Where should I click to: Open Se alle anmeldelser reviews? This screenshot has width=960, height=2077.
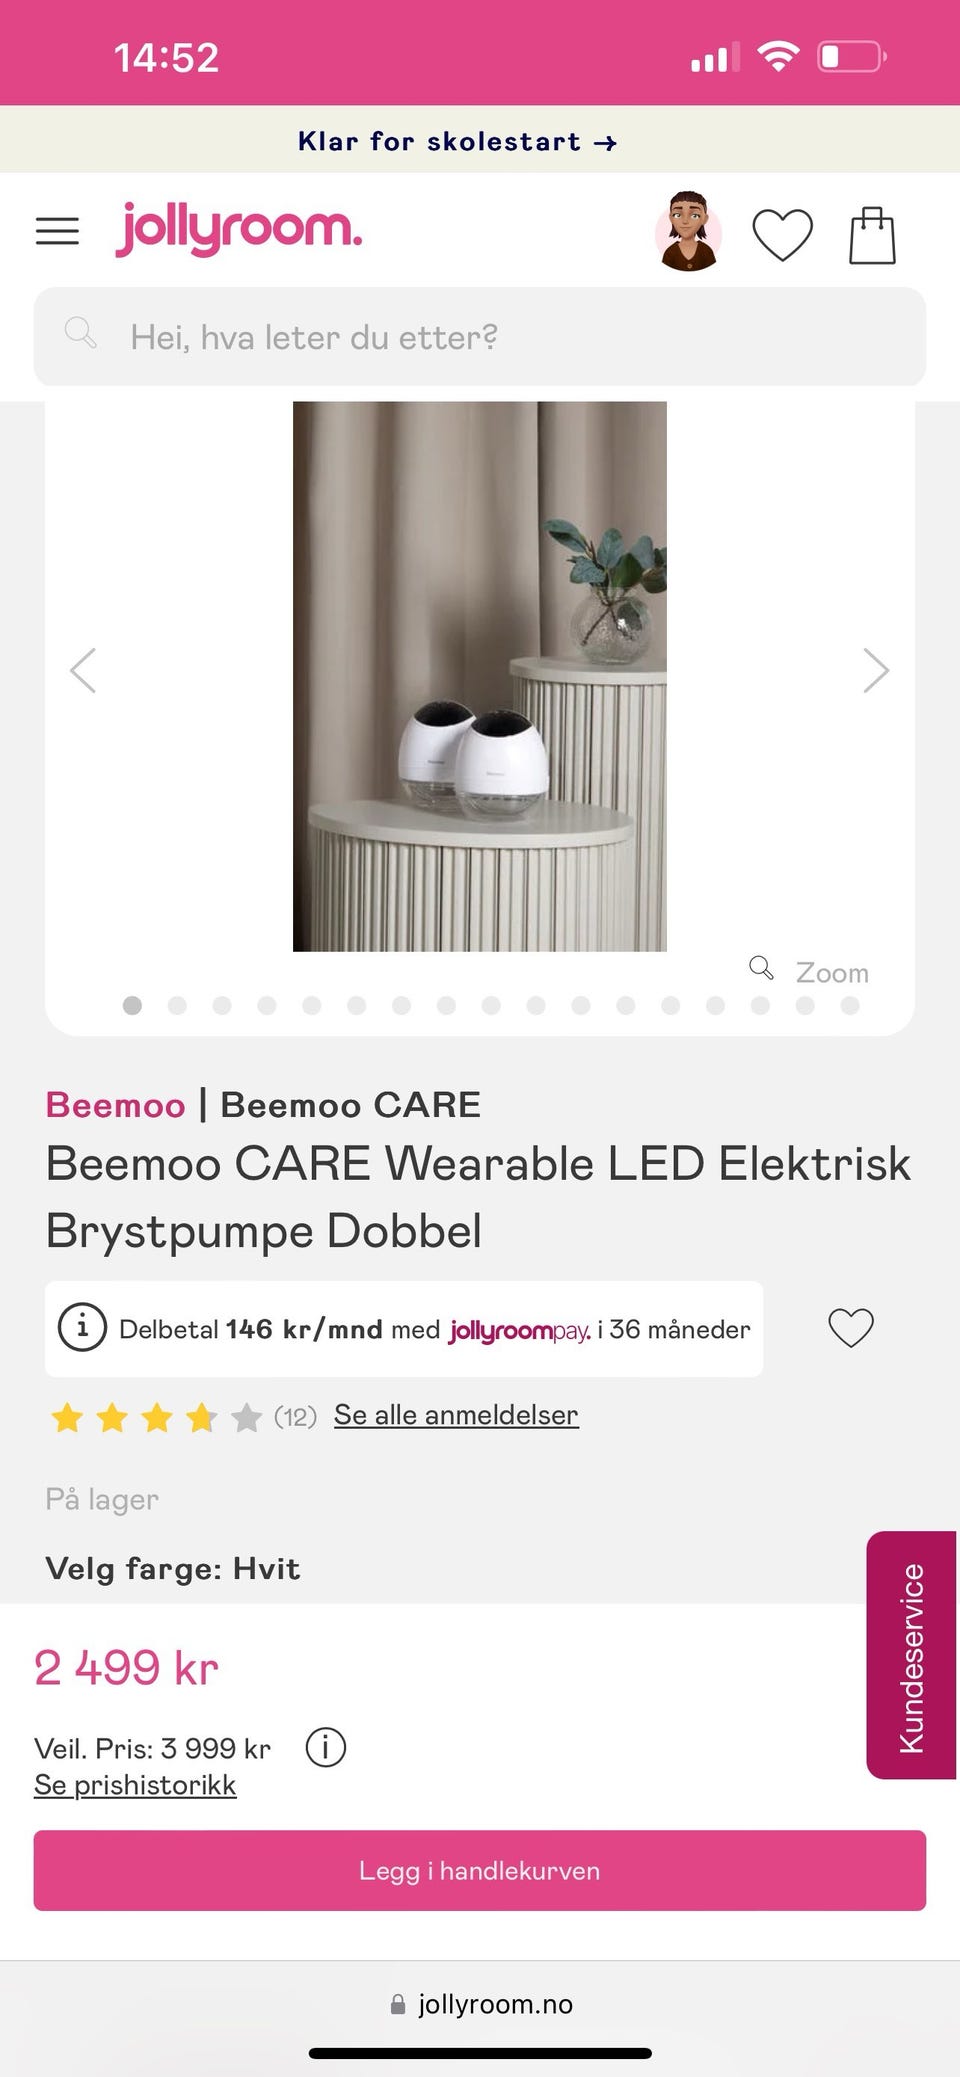tap(456, 1415)
